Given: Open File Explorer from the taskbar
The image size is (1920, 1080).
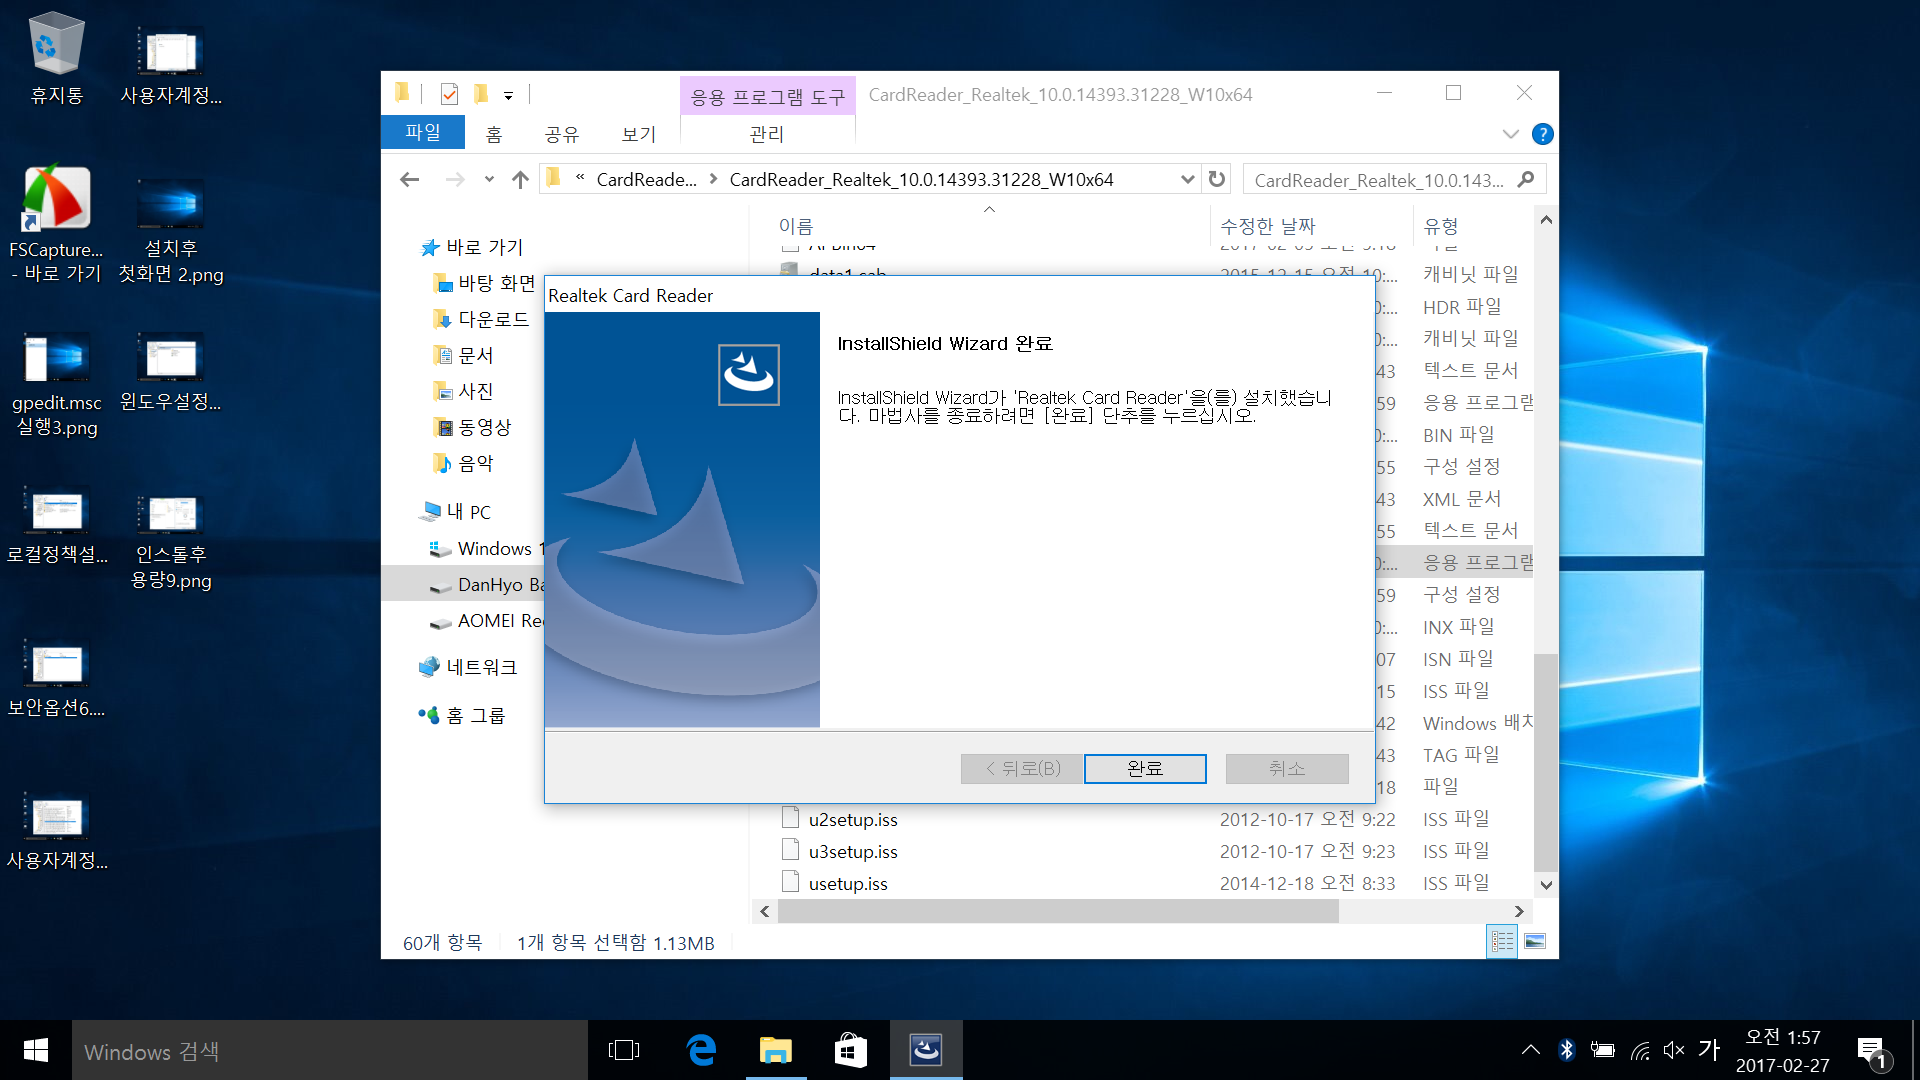Looking at the screenshot, I should pyautogui.click(x=776, y=1050).
